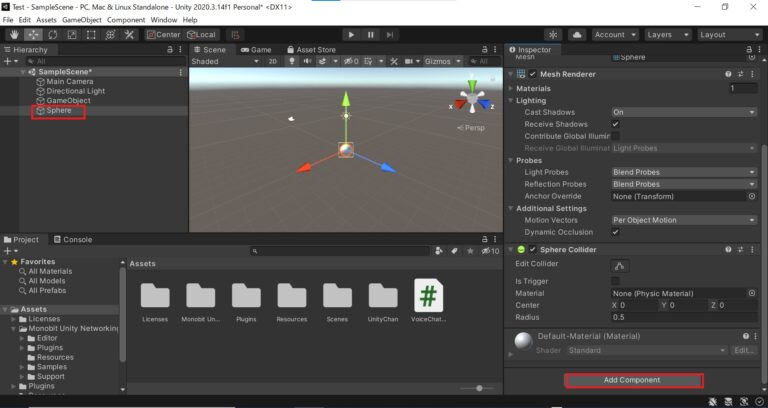
Task: Select the VoiceChat script asset
Action: [x=429, y=301]
